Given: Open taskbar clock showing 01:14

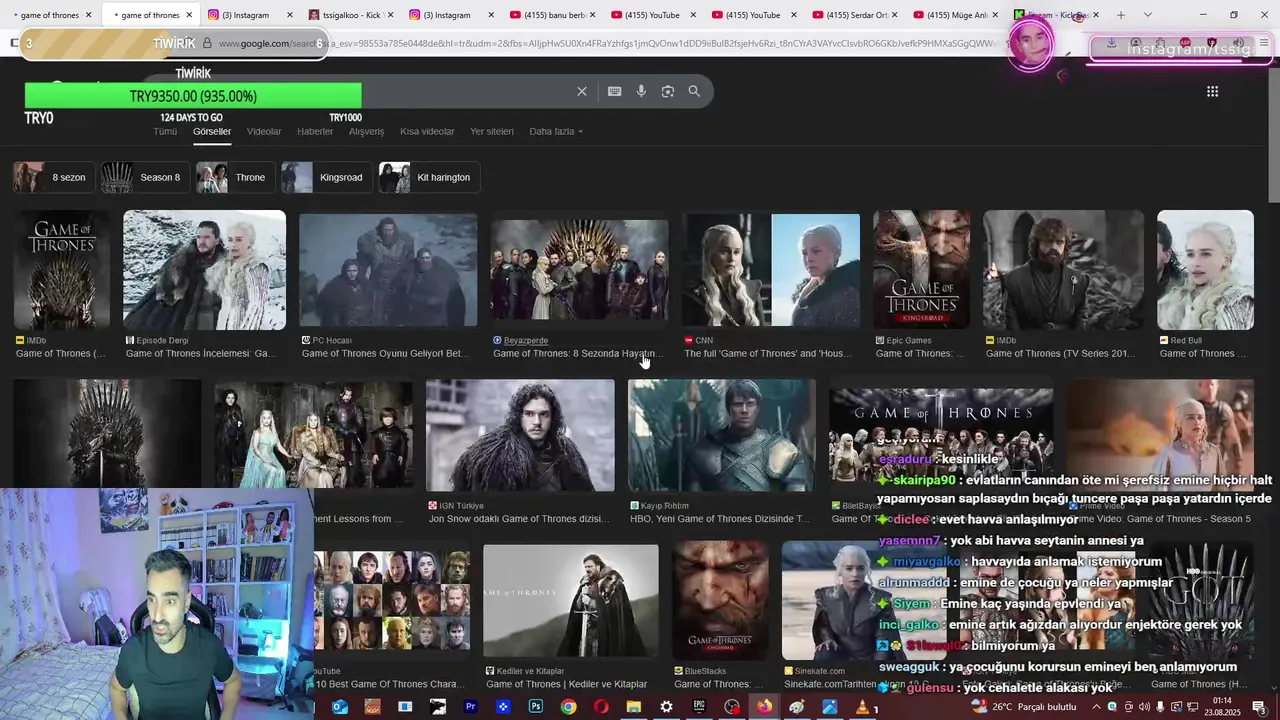Looking at the screenshot, I should 1222,707.
